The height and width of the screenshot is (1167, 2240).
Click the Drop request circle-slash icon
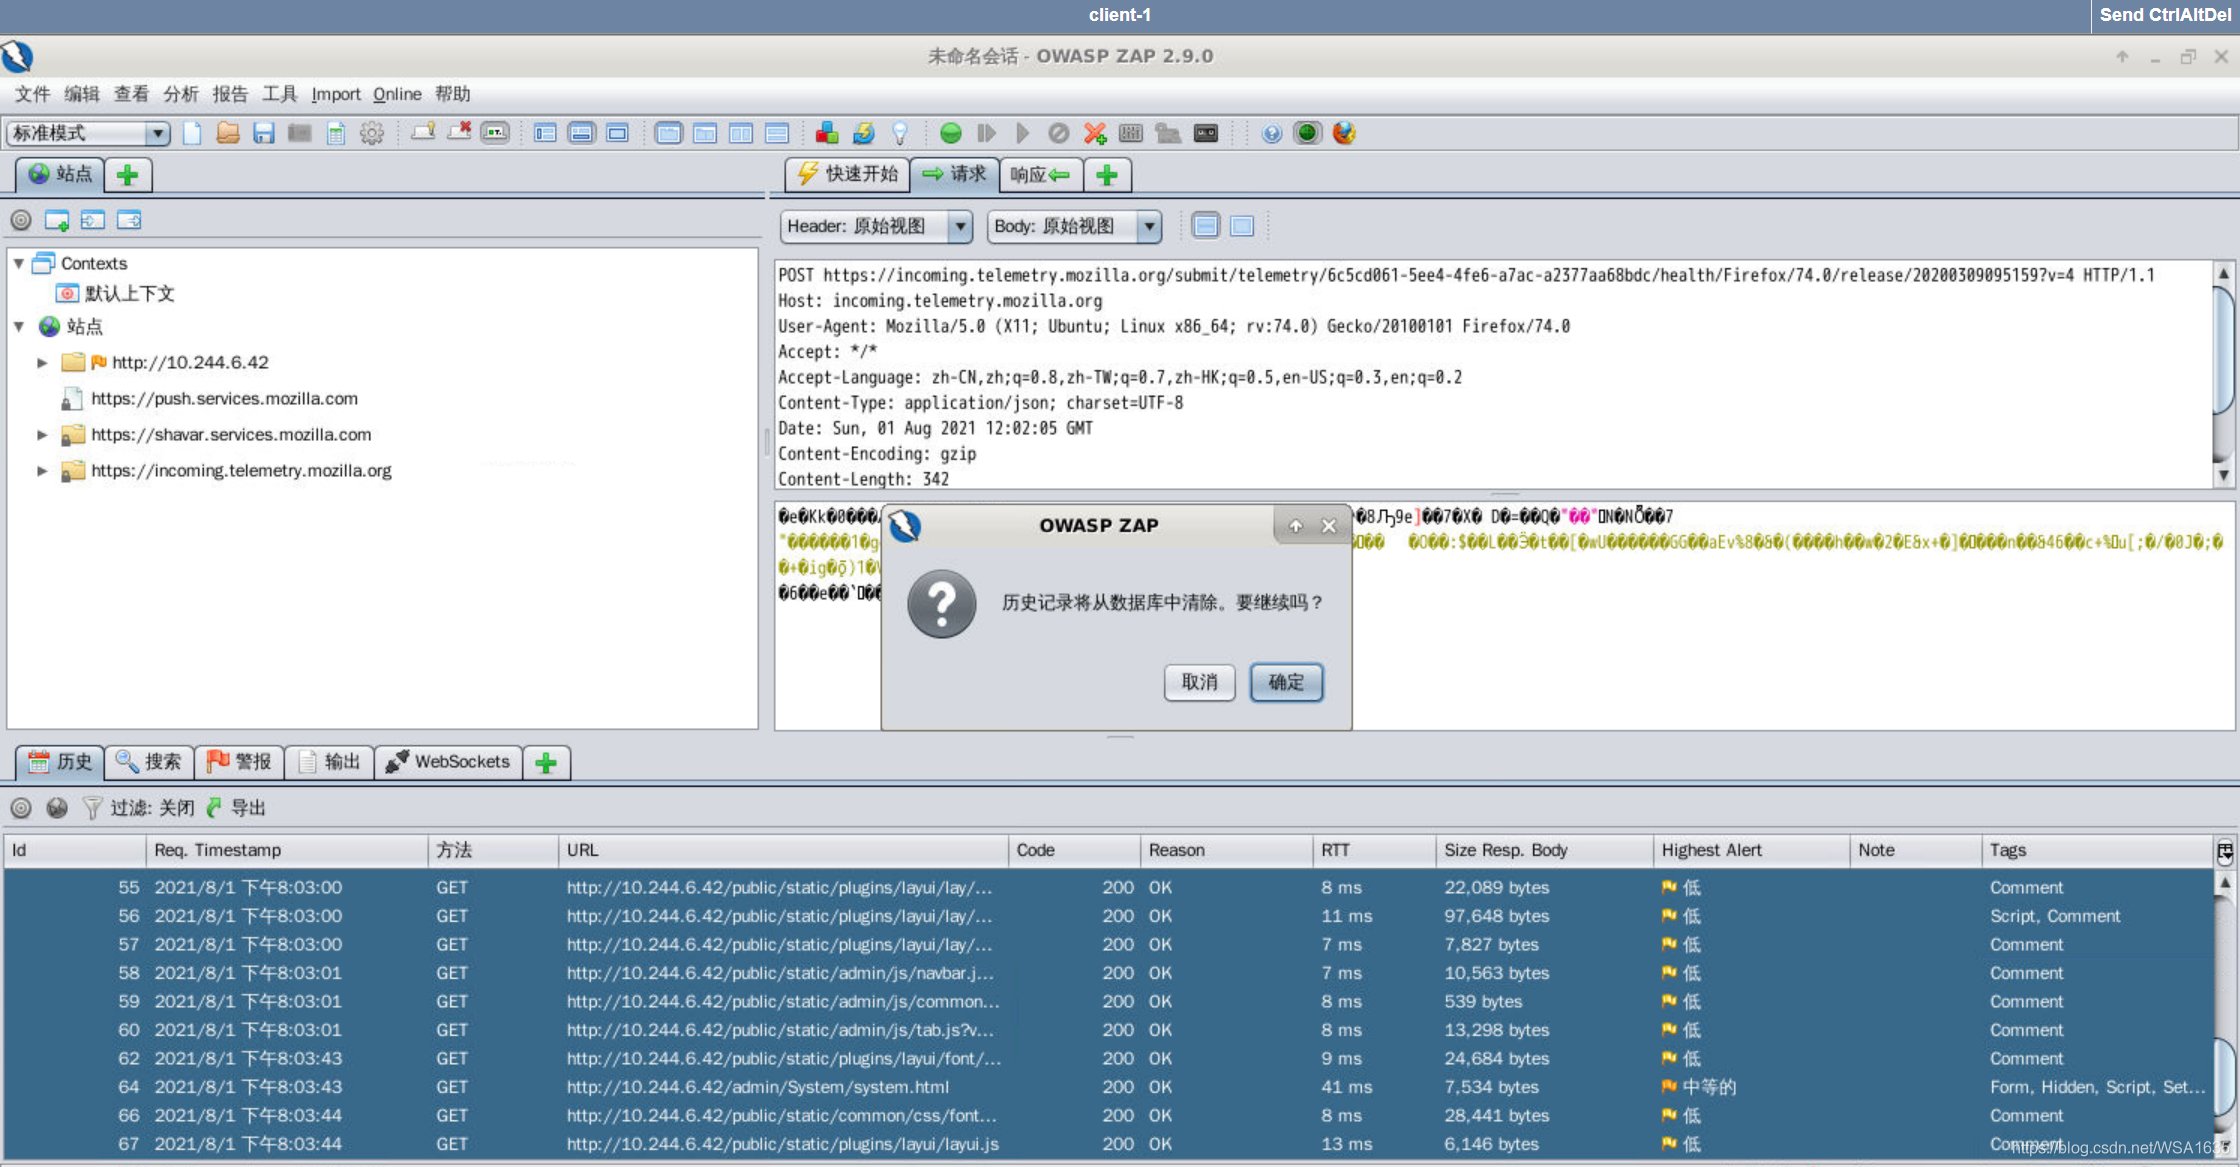click(x=1059, y=133)
